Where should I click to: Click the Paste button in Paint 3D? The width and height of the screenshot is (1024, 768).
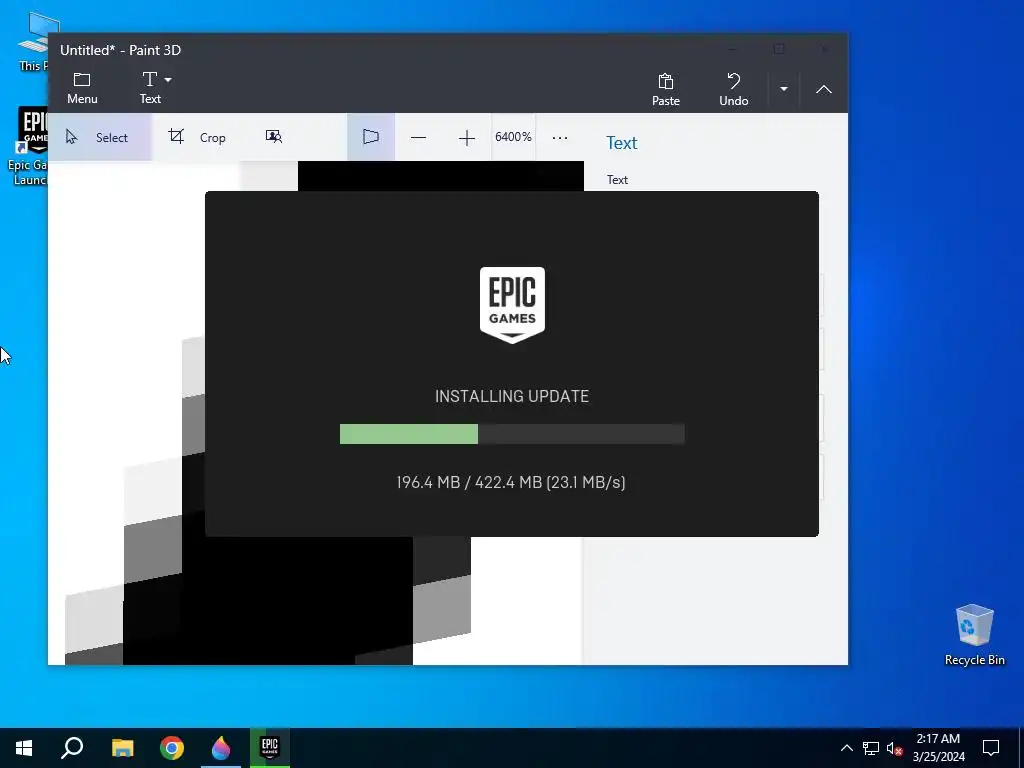665,89
